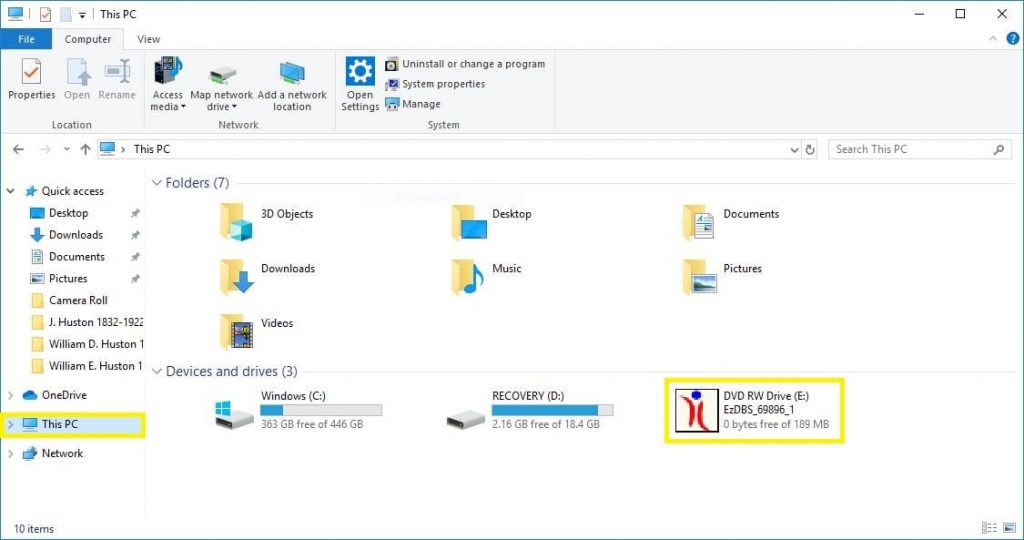The width and height of the screenshot is (1024, 540).
Task: Click Properties checkmark in quick access toolbar
Action: 45,14
